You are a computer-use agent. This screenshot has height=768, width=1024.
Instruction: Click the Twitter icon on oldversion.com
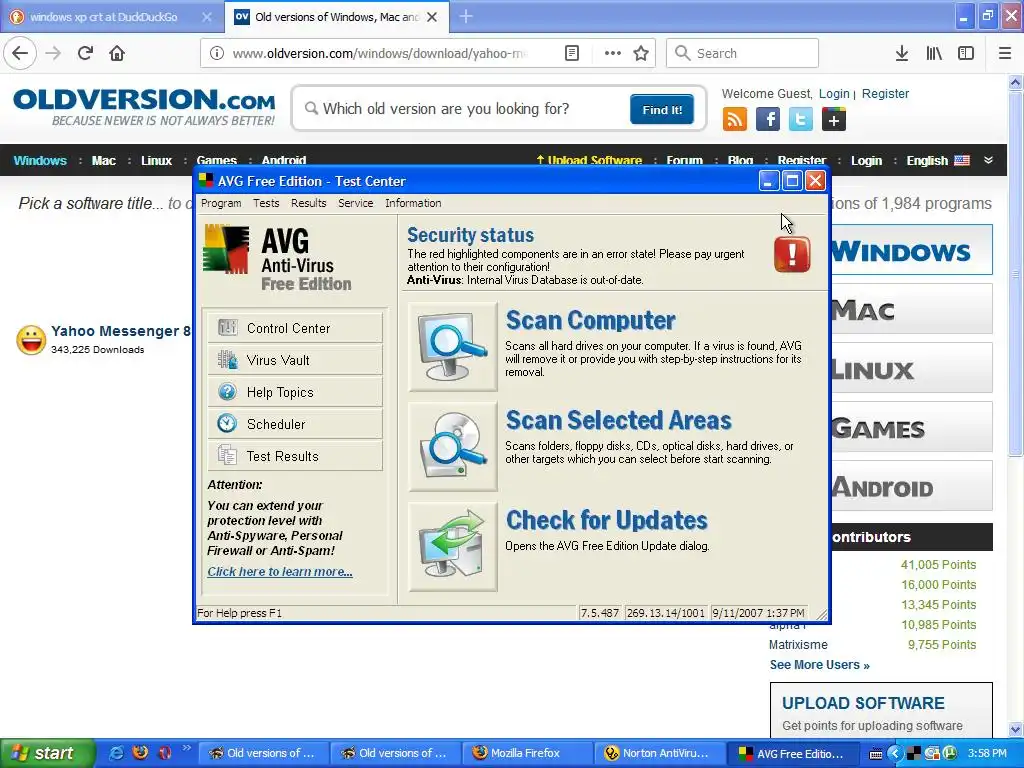801,120
